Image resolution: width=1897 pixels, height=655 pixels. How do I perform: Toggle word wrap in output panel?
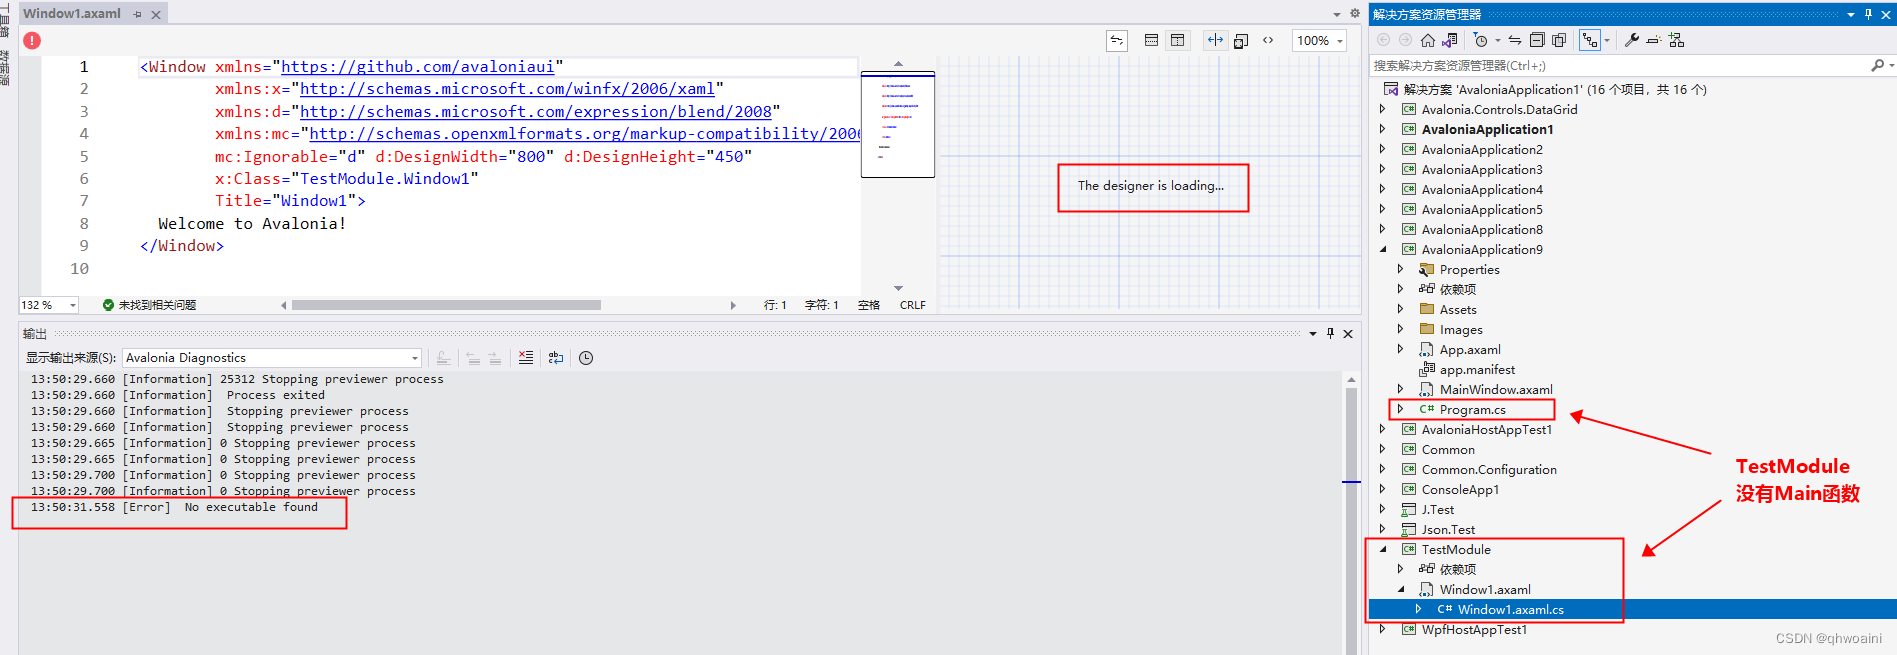(556, 358)
